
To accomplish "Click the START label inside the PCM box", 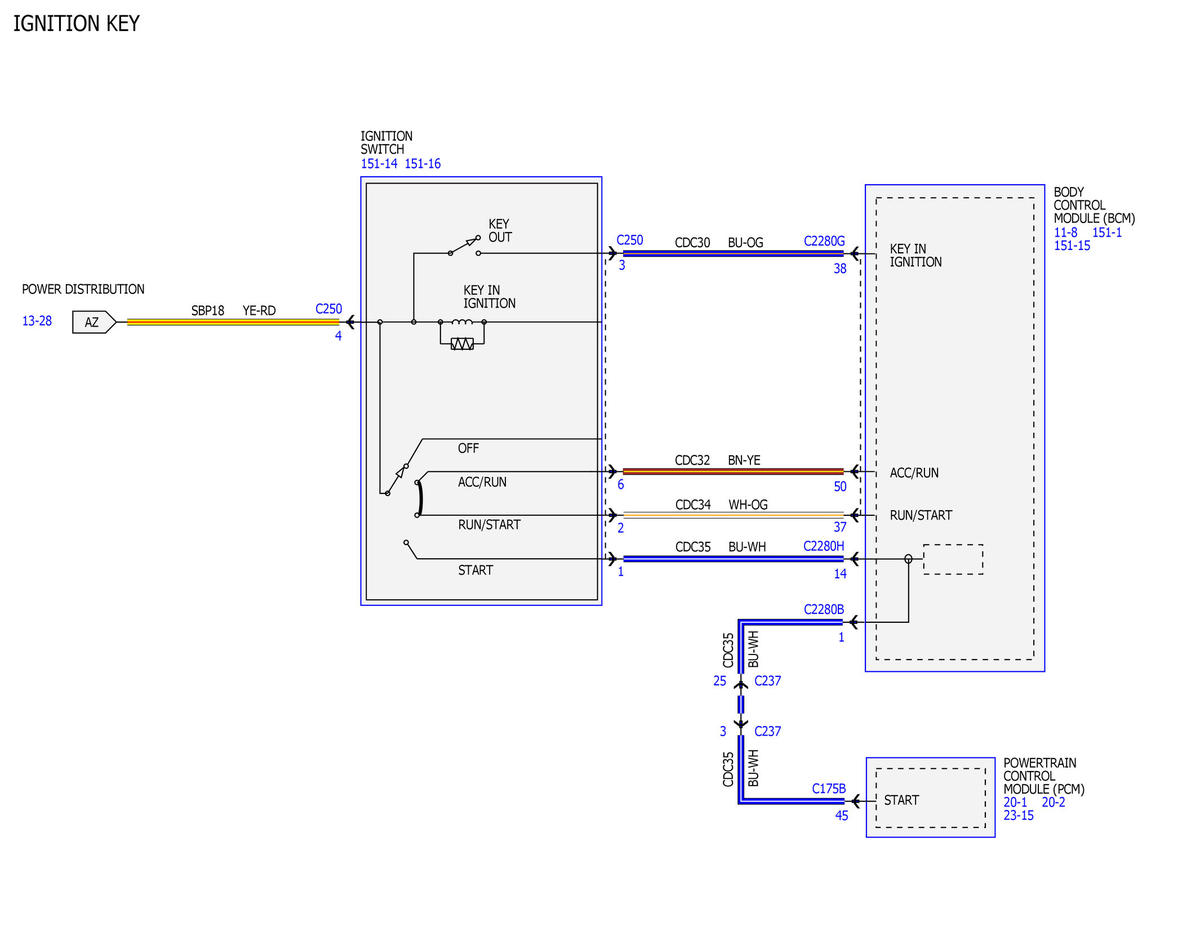I will click(902, 800).
